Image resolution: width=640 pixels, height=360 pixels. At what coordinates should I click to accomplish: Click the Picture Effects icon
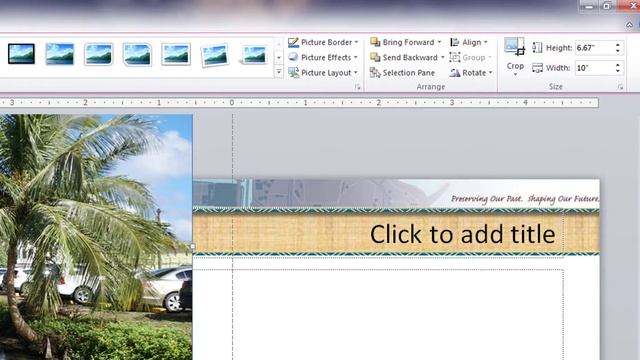pos(293,57)
